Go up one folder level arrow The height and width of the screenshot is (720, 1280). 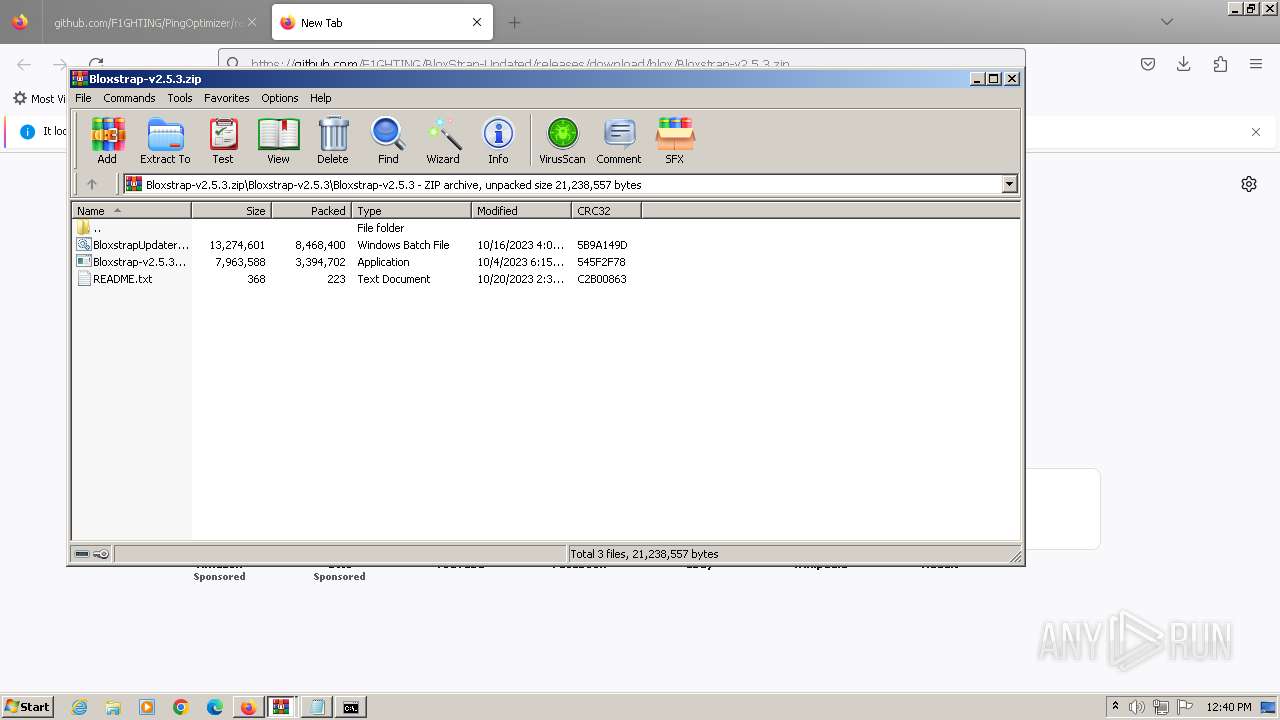[x=92, y=184]
